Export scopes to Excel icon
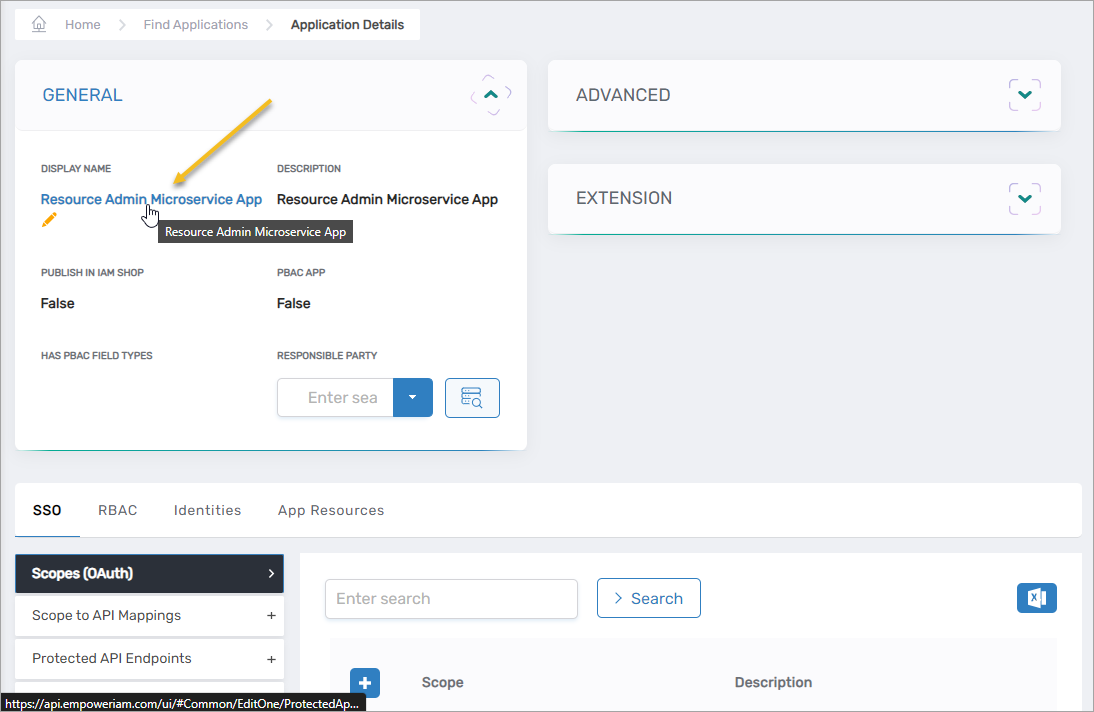Image resolution: width=1094 pixels, height=712 pixels. tap(1036, 598)
